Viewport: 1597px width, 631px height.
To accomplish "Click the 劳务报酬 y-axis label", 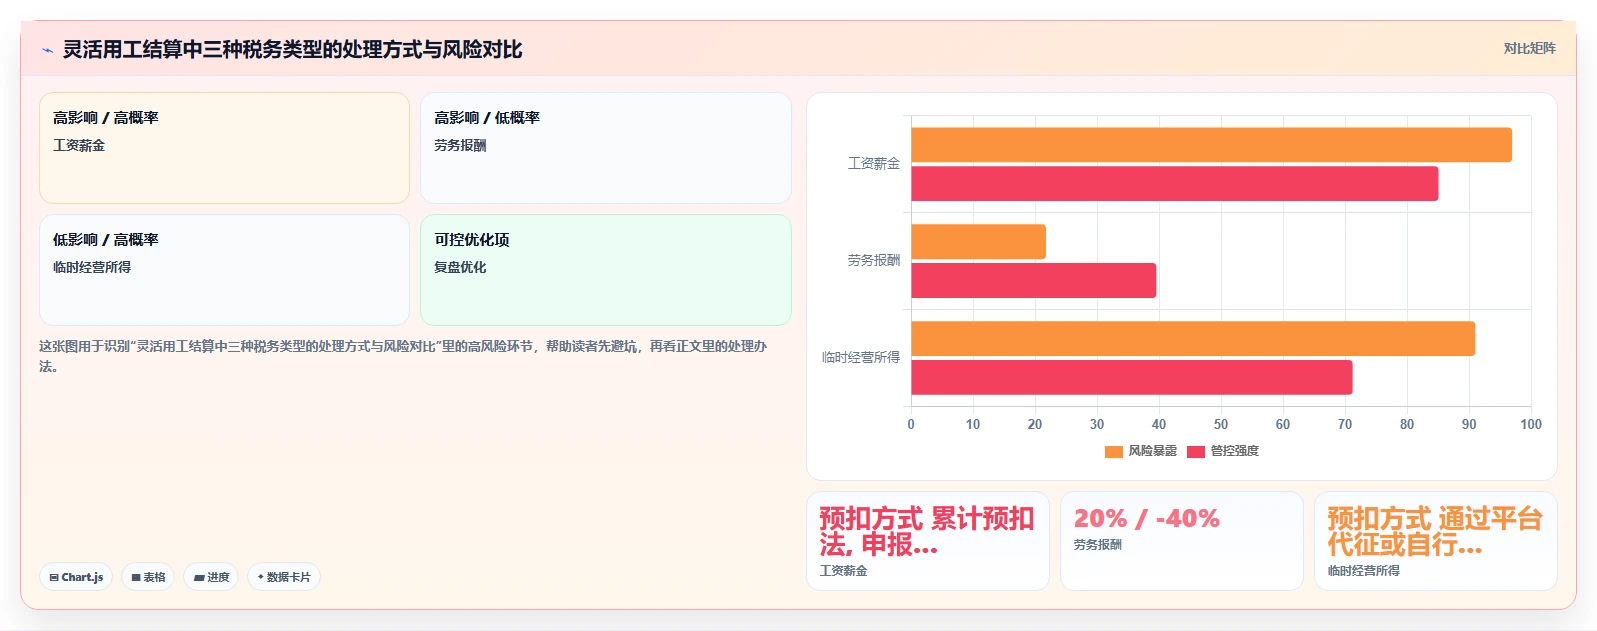I will pyautogui.click(x=873, y=260).
